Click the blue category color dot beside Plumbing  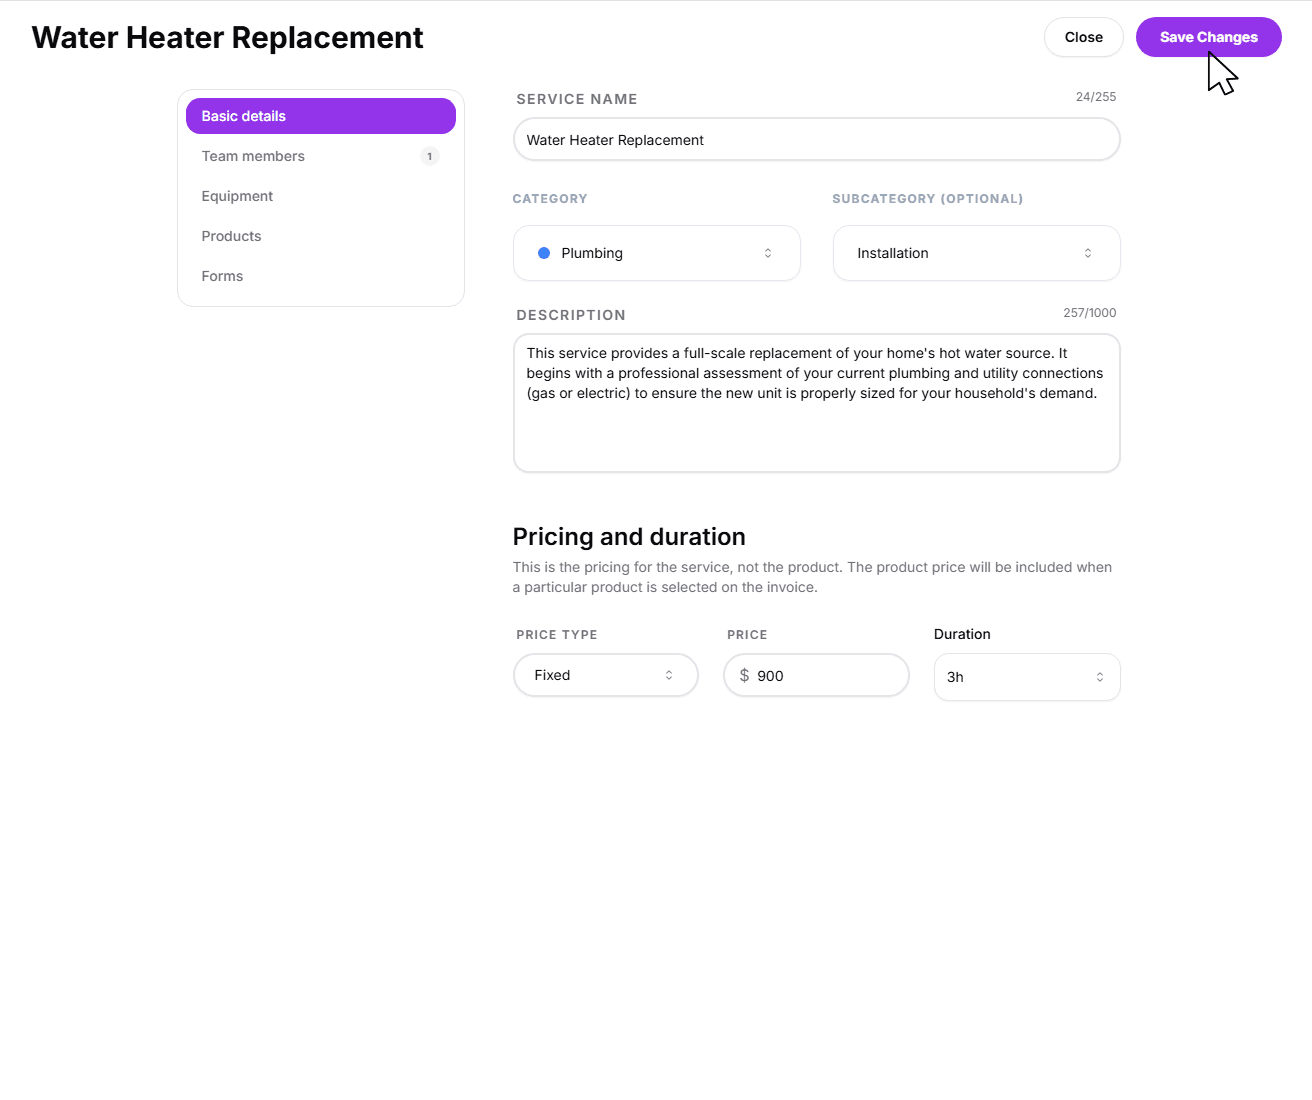click(x=544, y=253)
